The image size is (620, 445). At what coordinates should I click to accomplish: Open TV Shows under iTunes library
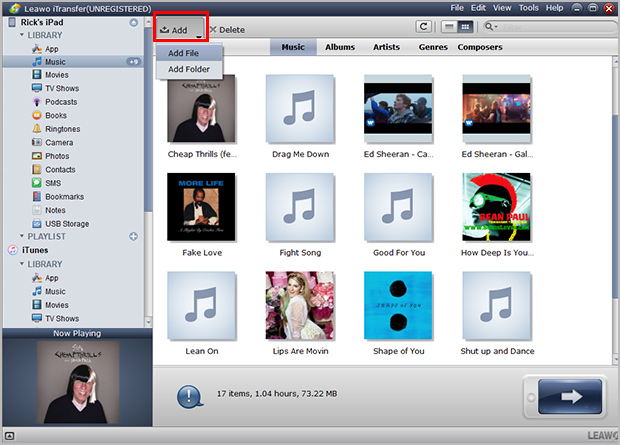pyautogui.click(x=62, y=318)
